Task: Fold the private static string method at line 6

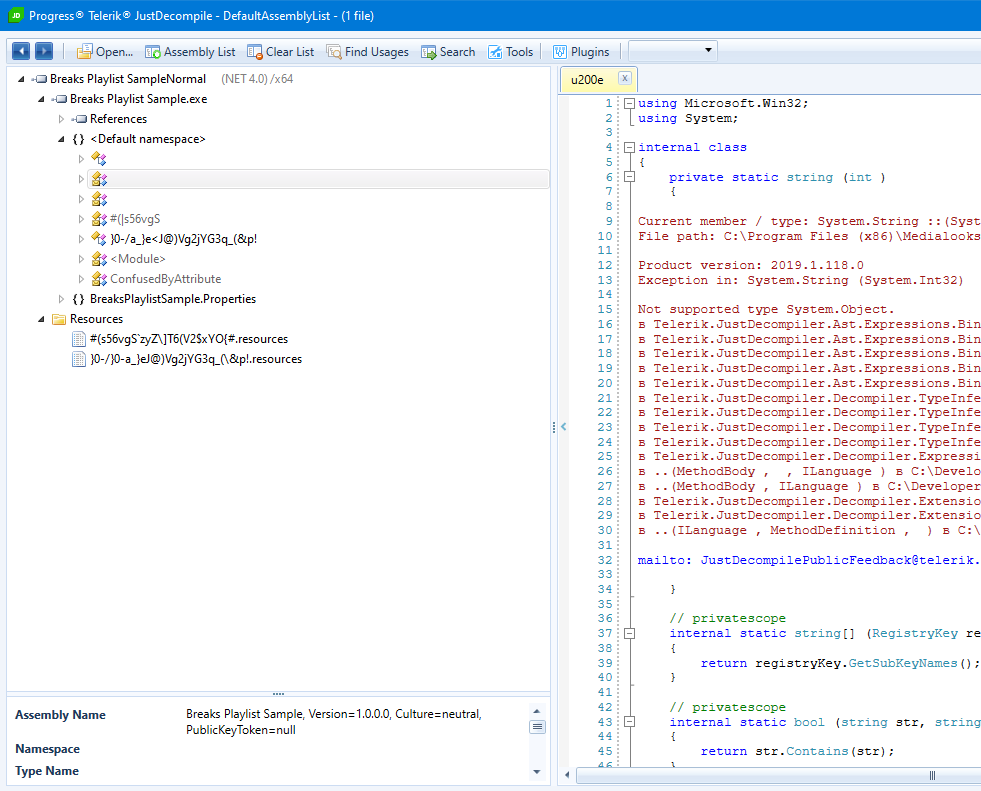Action: (x=629, y=177)
